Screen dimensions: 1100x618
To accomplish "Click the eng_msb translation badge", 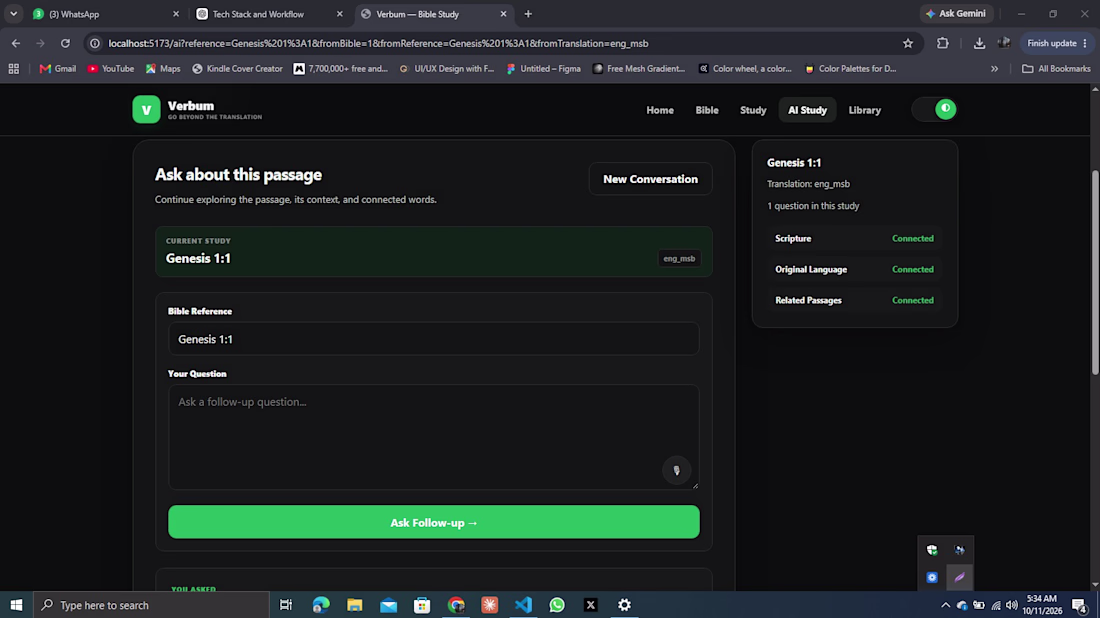I will [x=679, y=259].
